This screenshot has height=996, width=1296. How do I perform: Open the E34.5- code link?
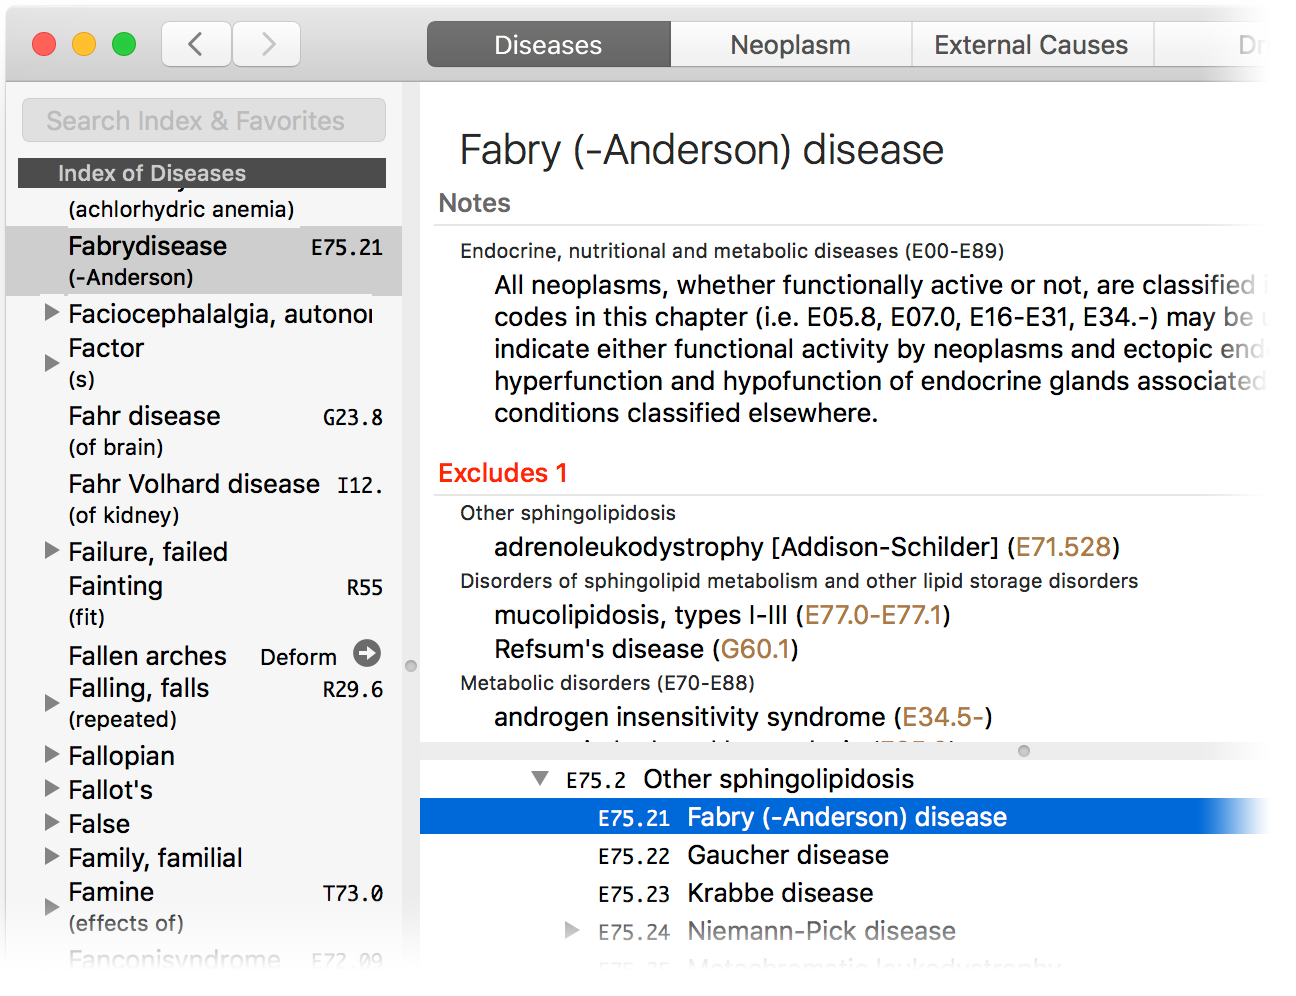[943, 717]
